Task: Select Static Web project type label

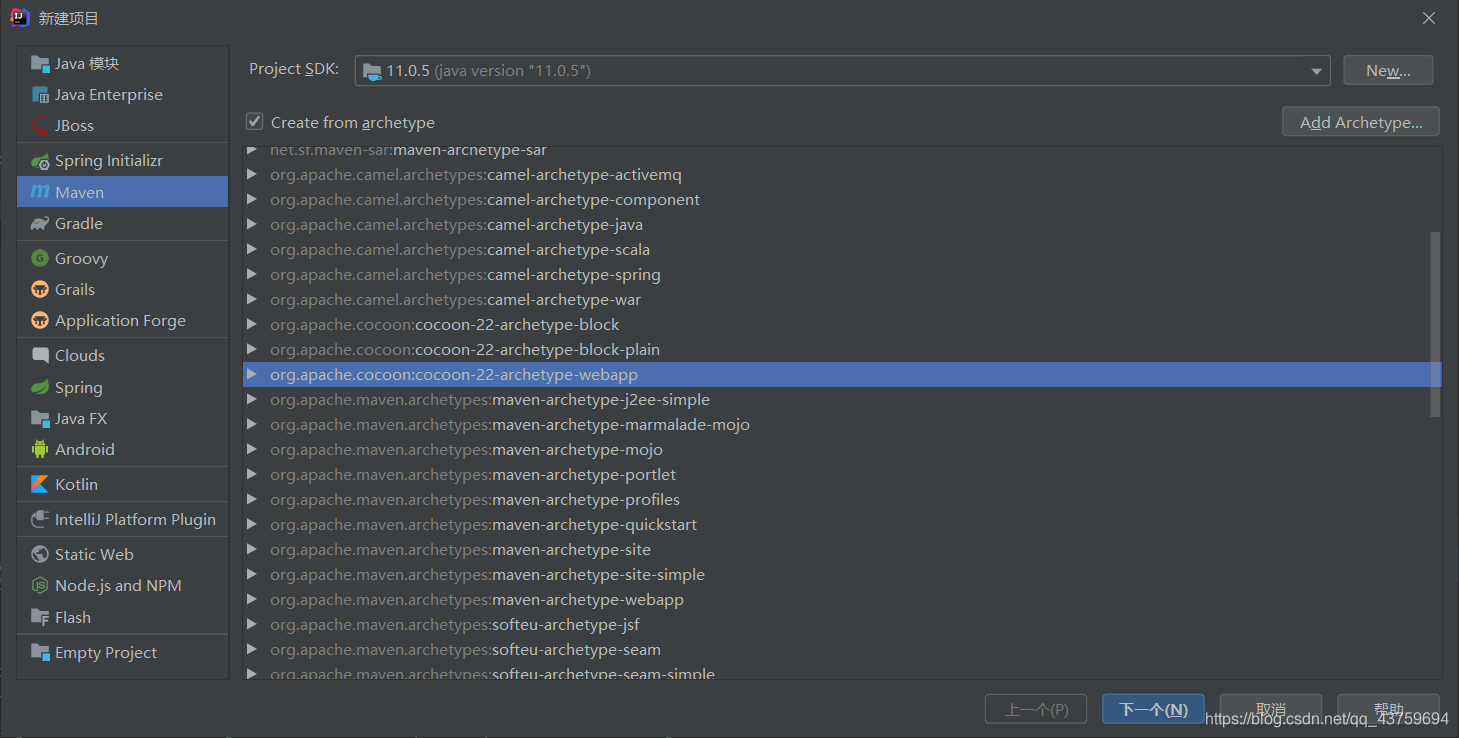Action: click(94, 555)
